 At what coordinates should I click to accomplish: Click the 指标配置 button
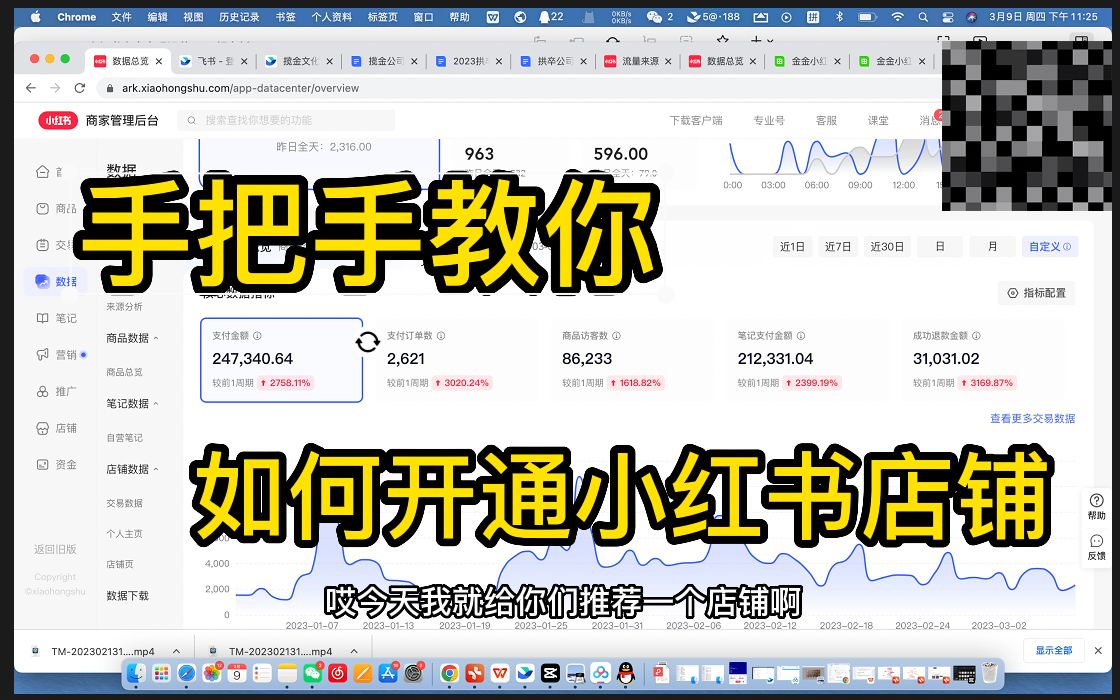pos(1036,293)
